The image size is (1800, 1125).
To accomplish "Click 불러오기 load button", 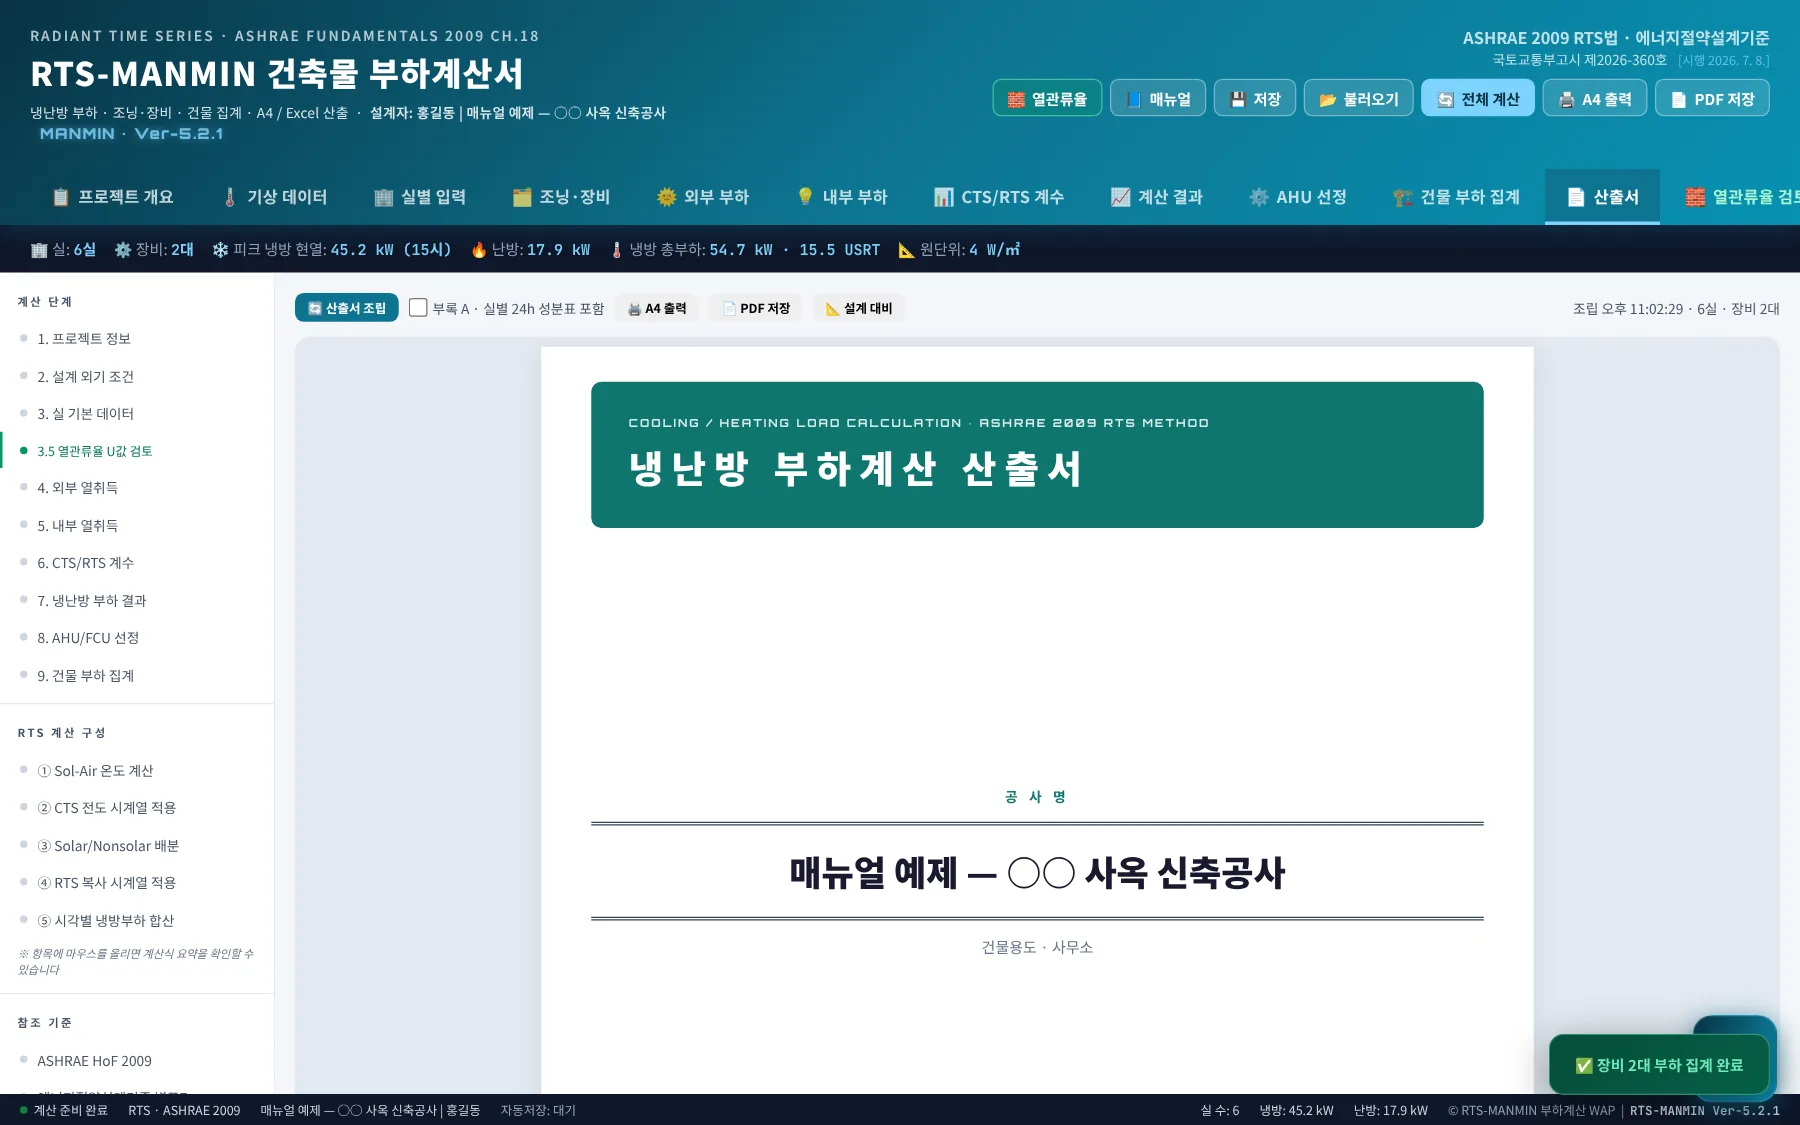I will (x=1358, y=98).
